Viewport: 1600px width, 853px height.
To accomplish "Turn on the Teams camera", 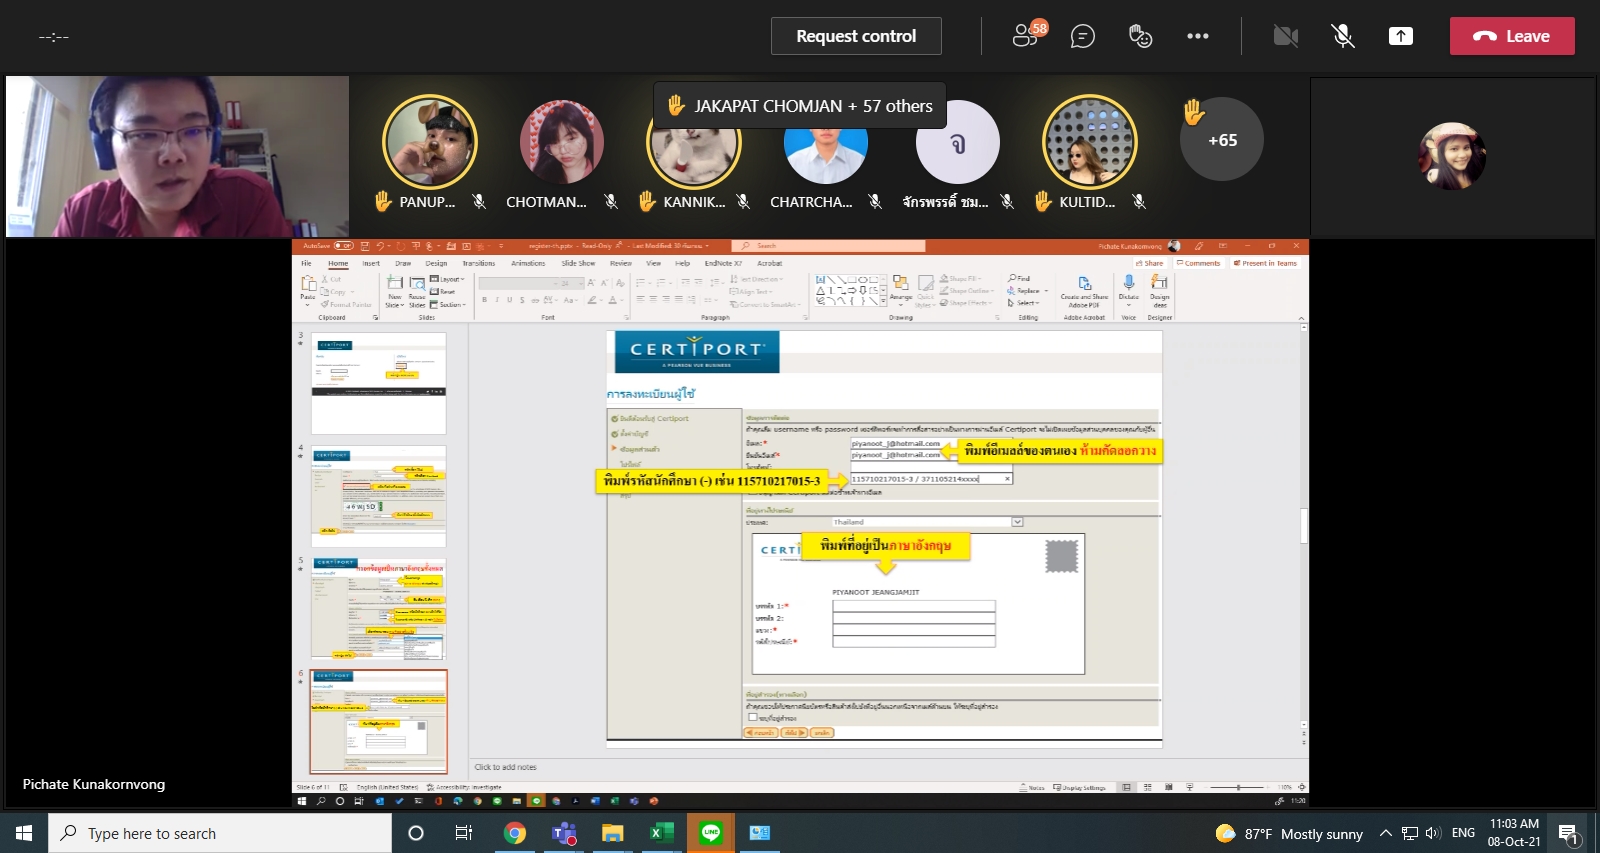I will (1285, 37).
